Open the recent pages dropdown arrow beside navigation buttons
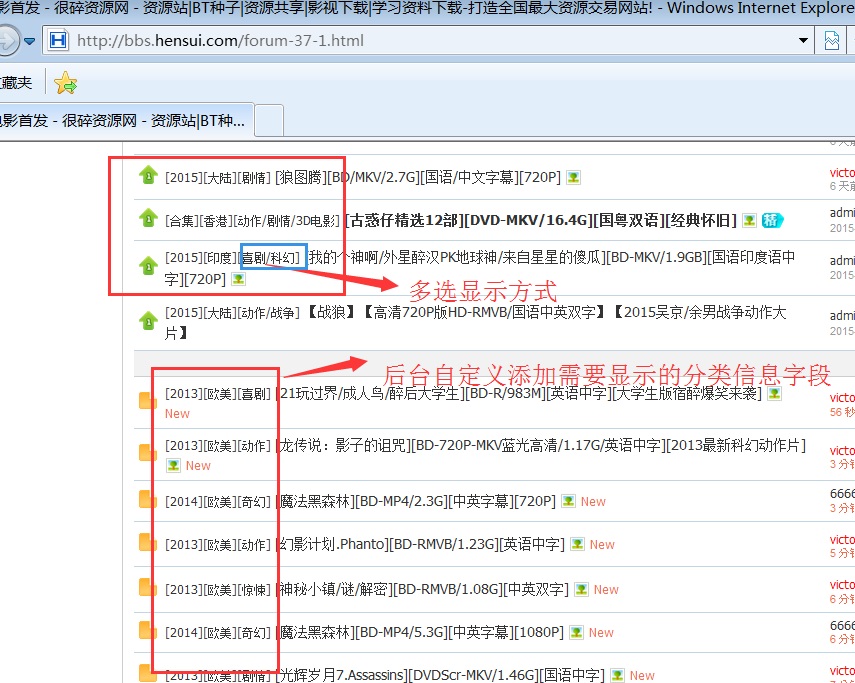 click(29, 41)
